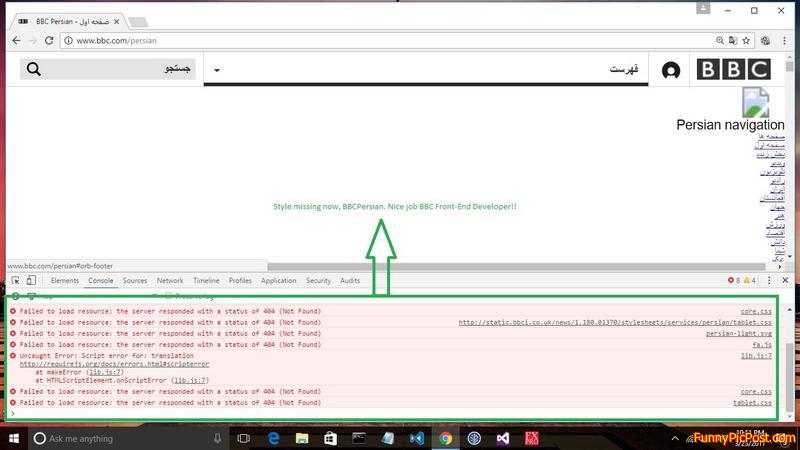
Task: Activate DevTools inspect element picker
Action: point(15,280)
